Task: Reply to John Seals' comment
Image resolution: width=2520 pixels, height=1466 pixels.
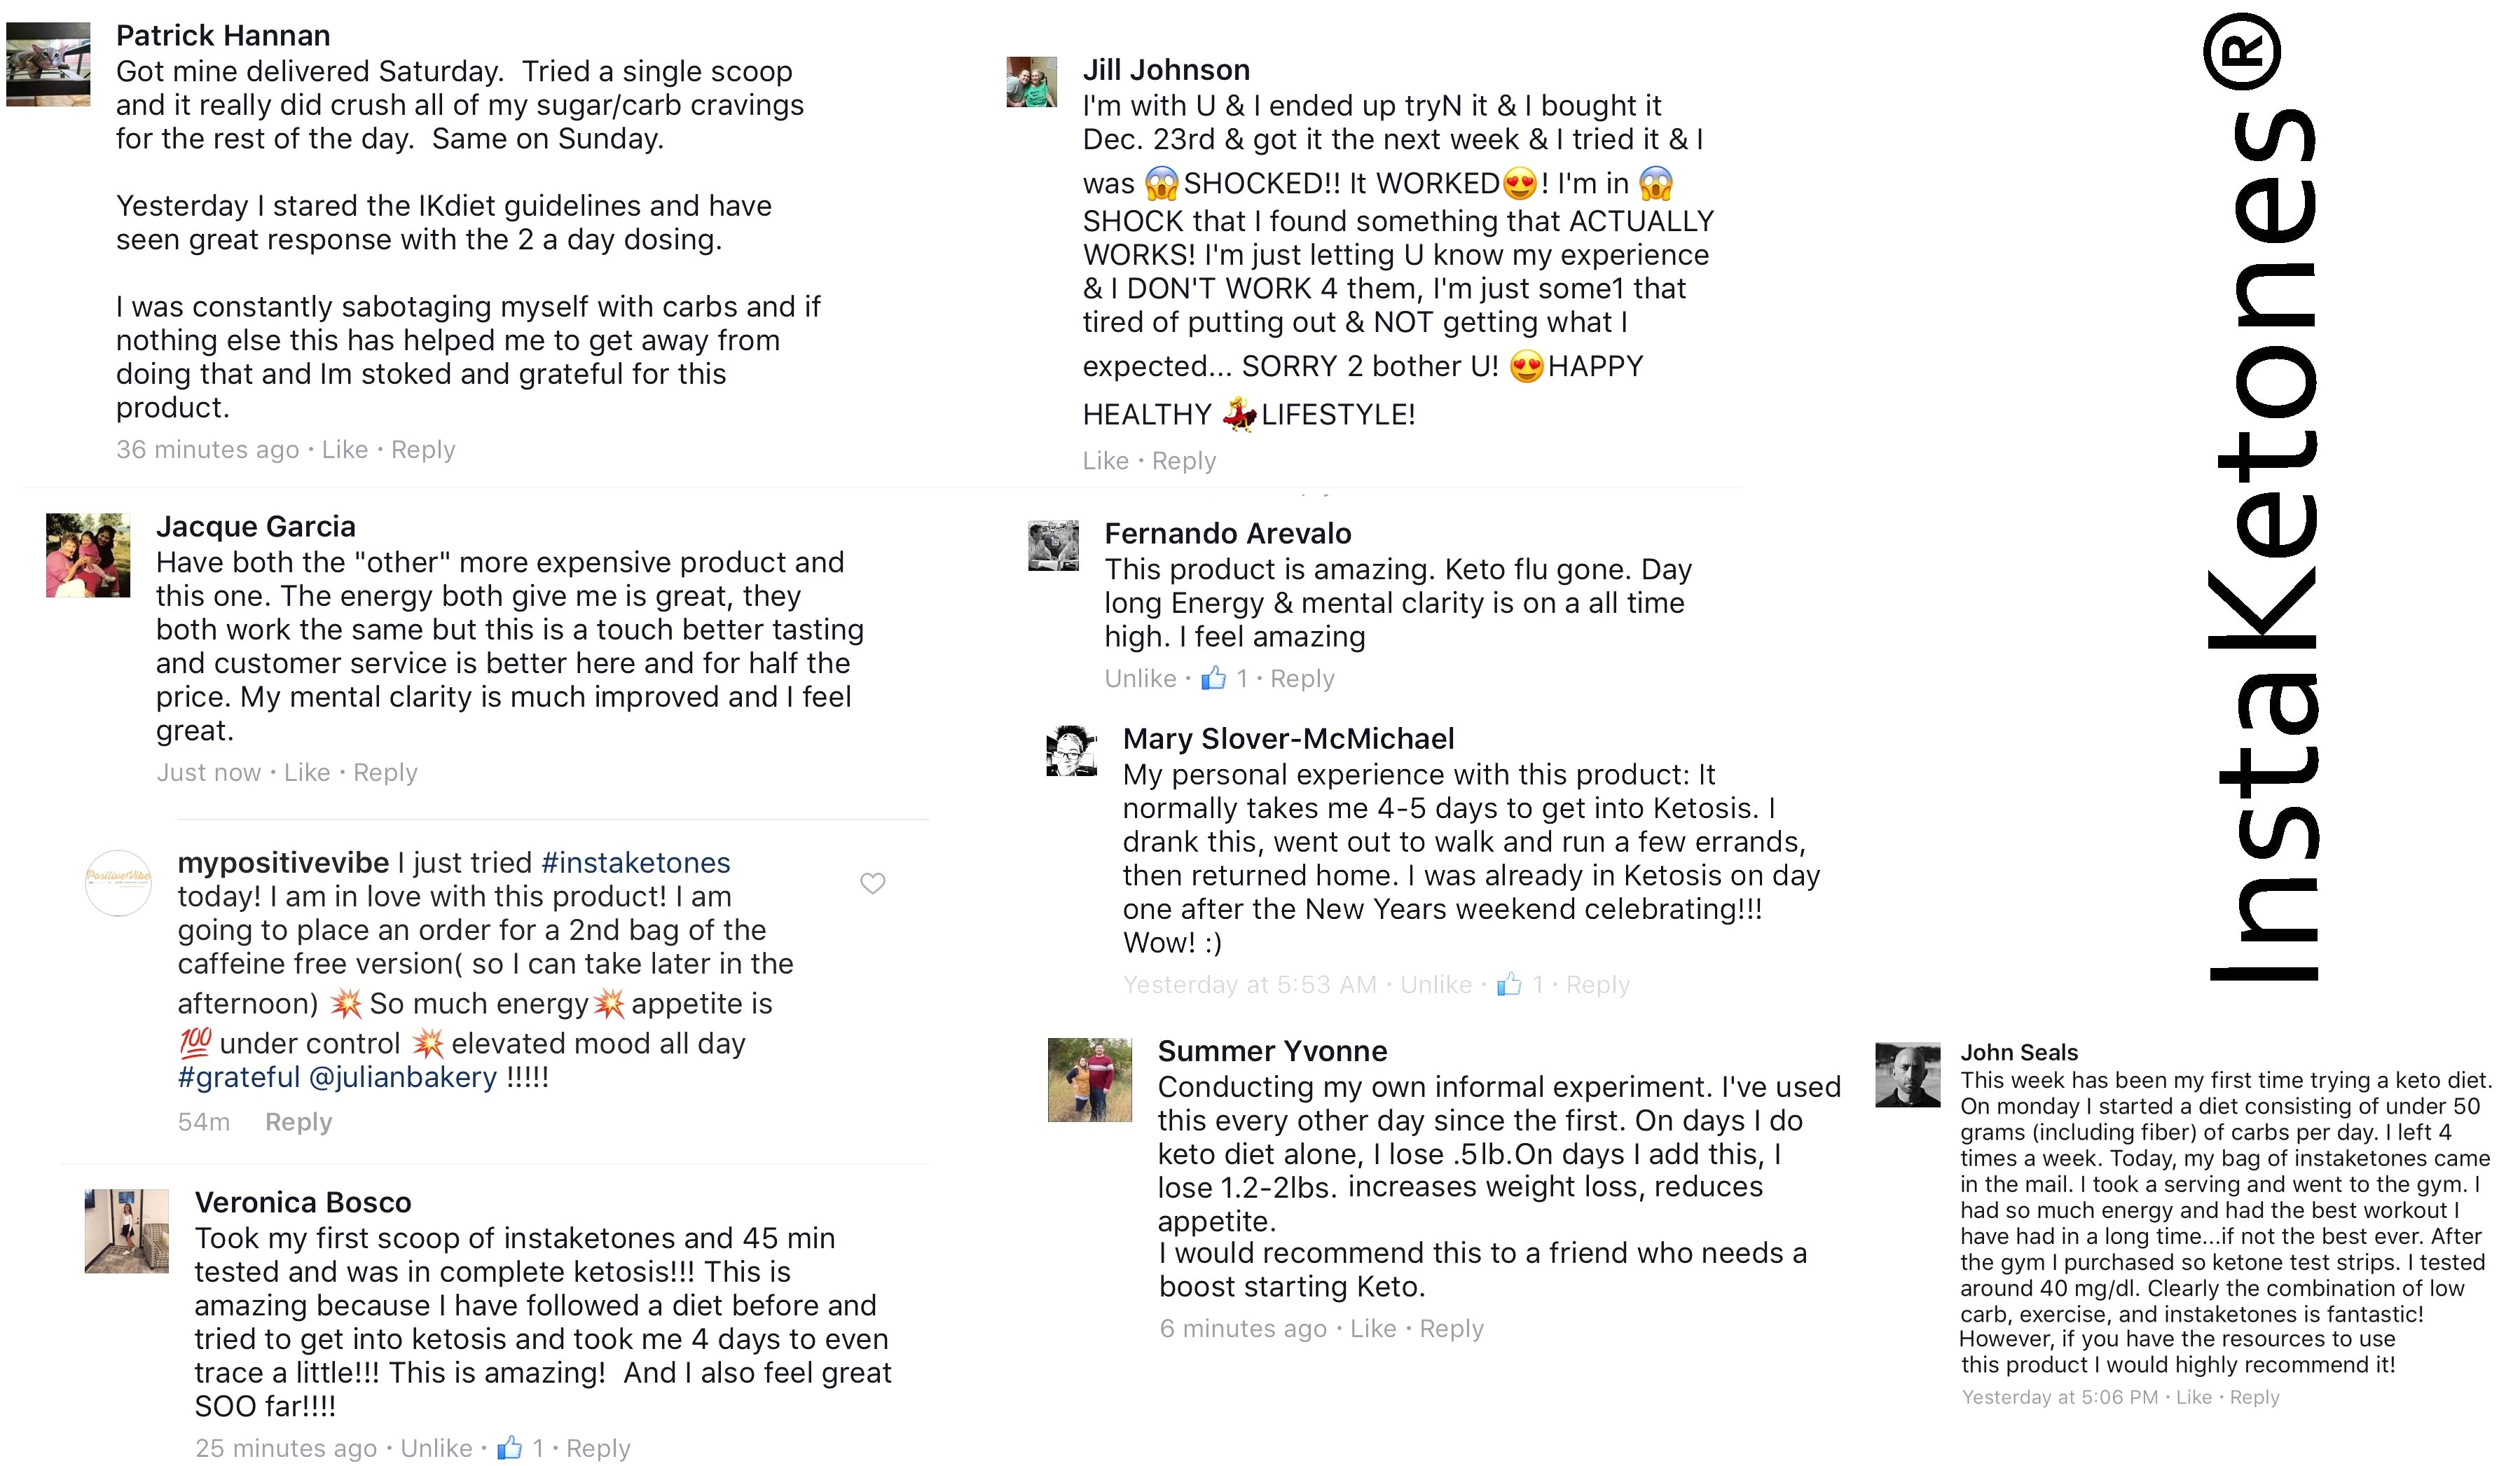Action: tap(2254, 1397)
